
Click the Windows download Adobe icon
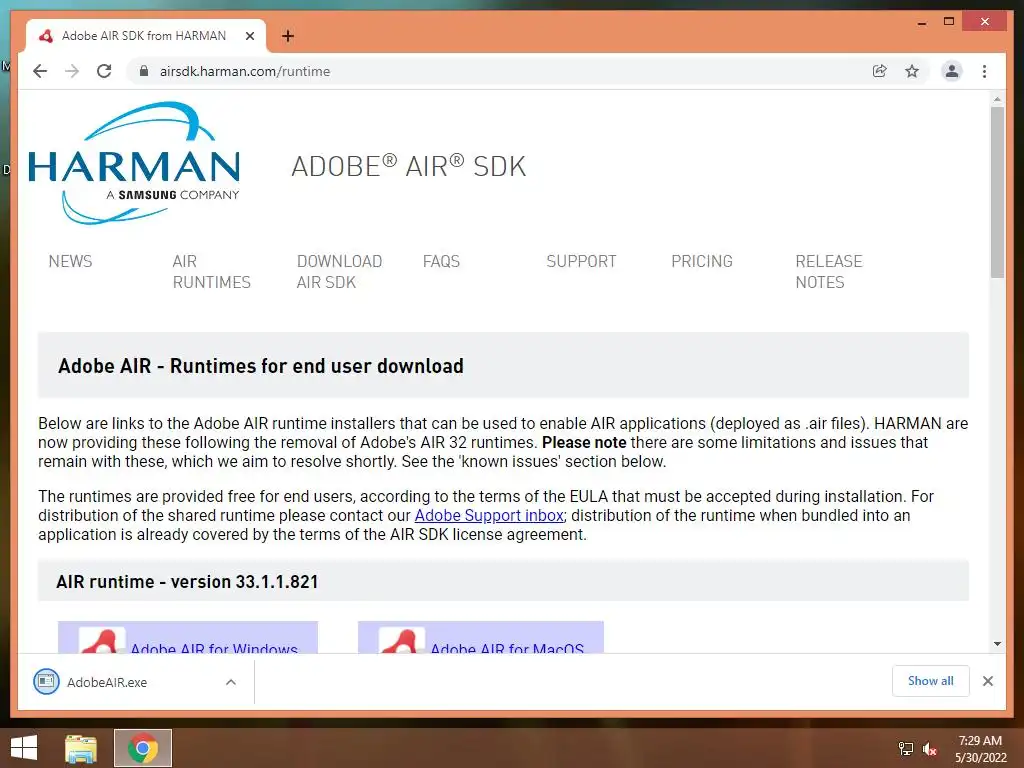102,640
